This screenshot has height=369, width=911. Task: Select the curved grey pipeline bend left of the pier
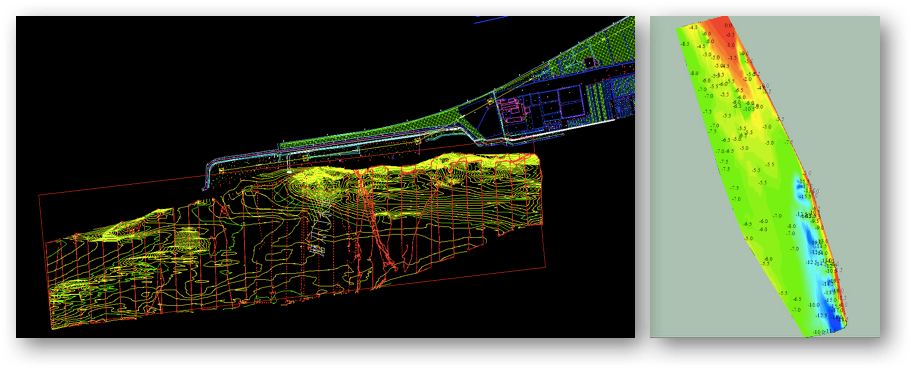[210, 174]
